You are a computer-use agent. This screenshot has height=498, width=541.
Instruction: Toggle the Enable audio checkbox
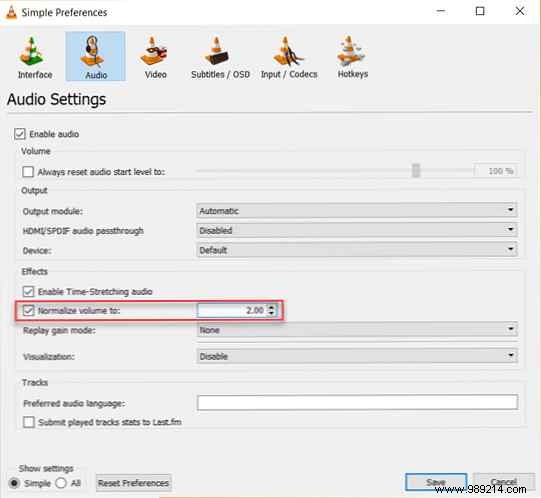click(20, 134)
